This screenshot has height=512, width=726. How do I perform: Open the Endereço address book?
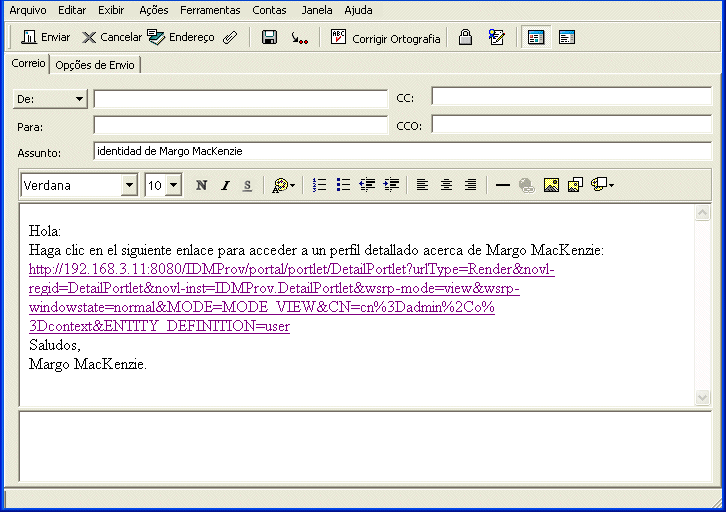181,37
